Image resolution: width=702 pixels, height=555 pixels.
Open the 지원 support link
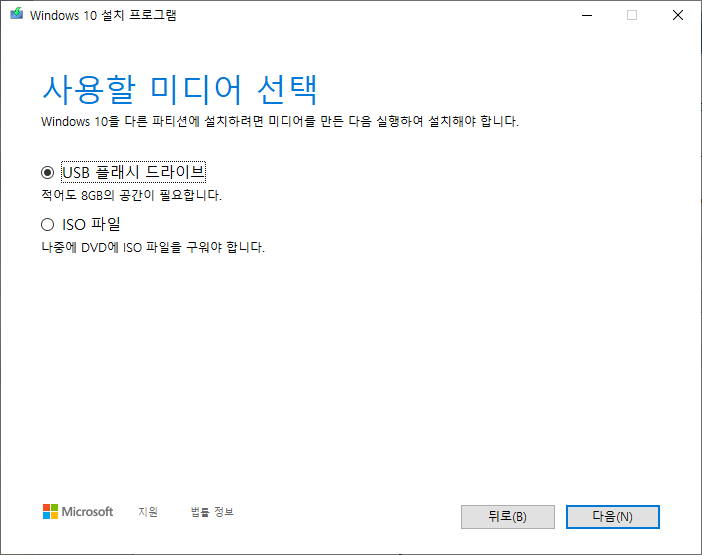tap(148, 512)
